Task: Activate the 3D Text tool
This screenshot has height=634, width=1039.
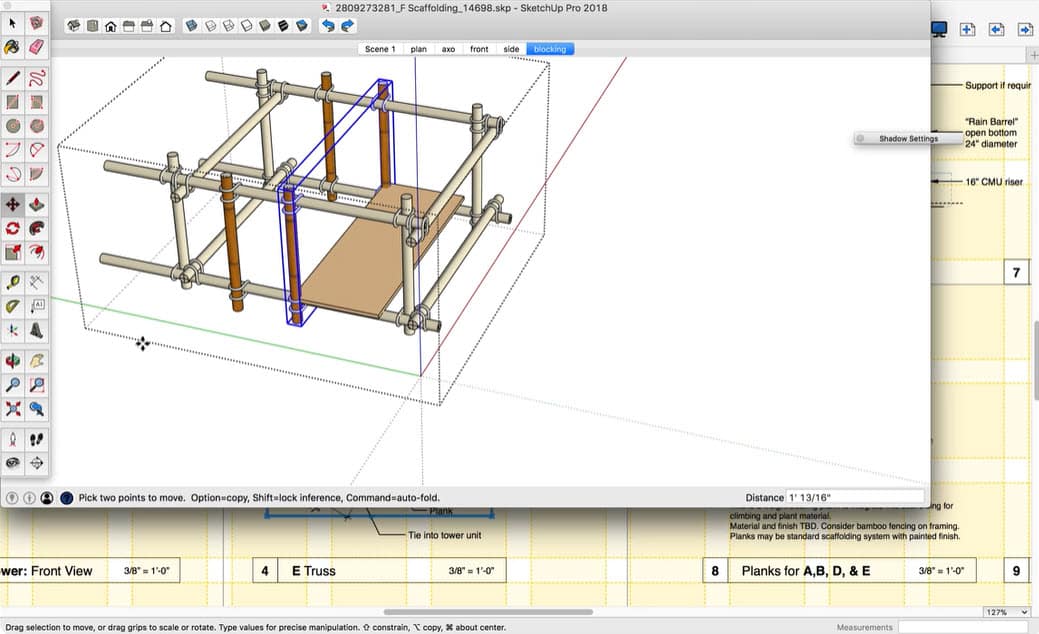Action: [x=36, y=331]
